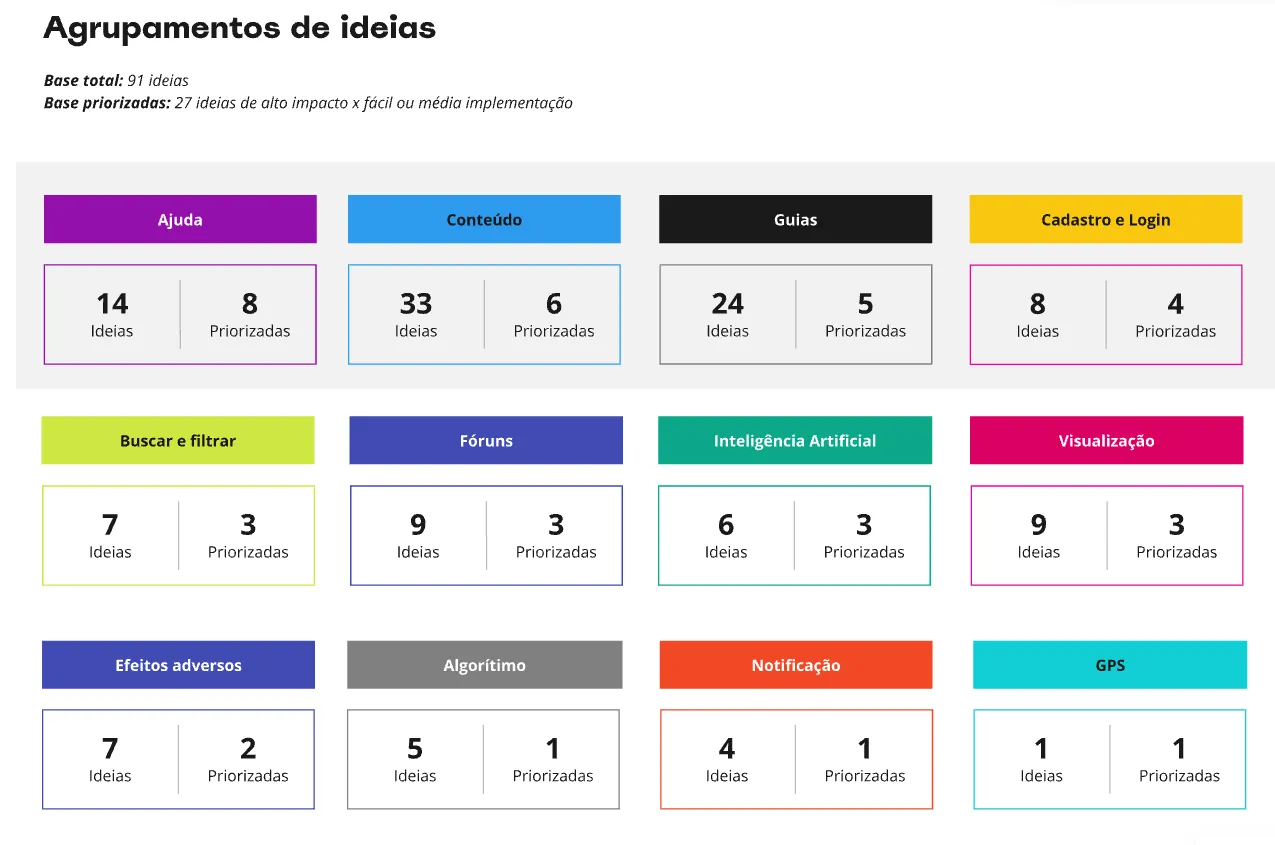This screenshot has height=845, width=1275.
Task: Select the lime Buscar e filtrar header
Action: point(178,440)
